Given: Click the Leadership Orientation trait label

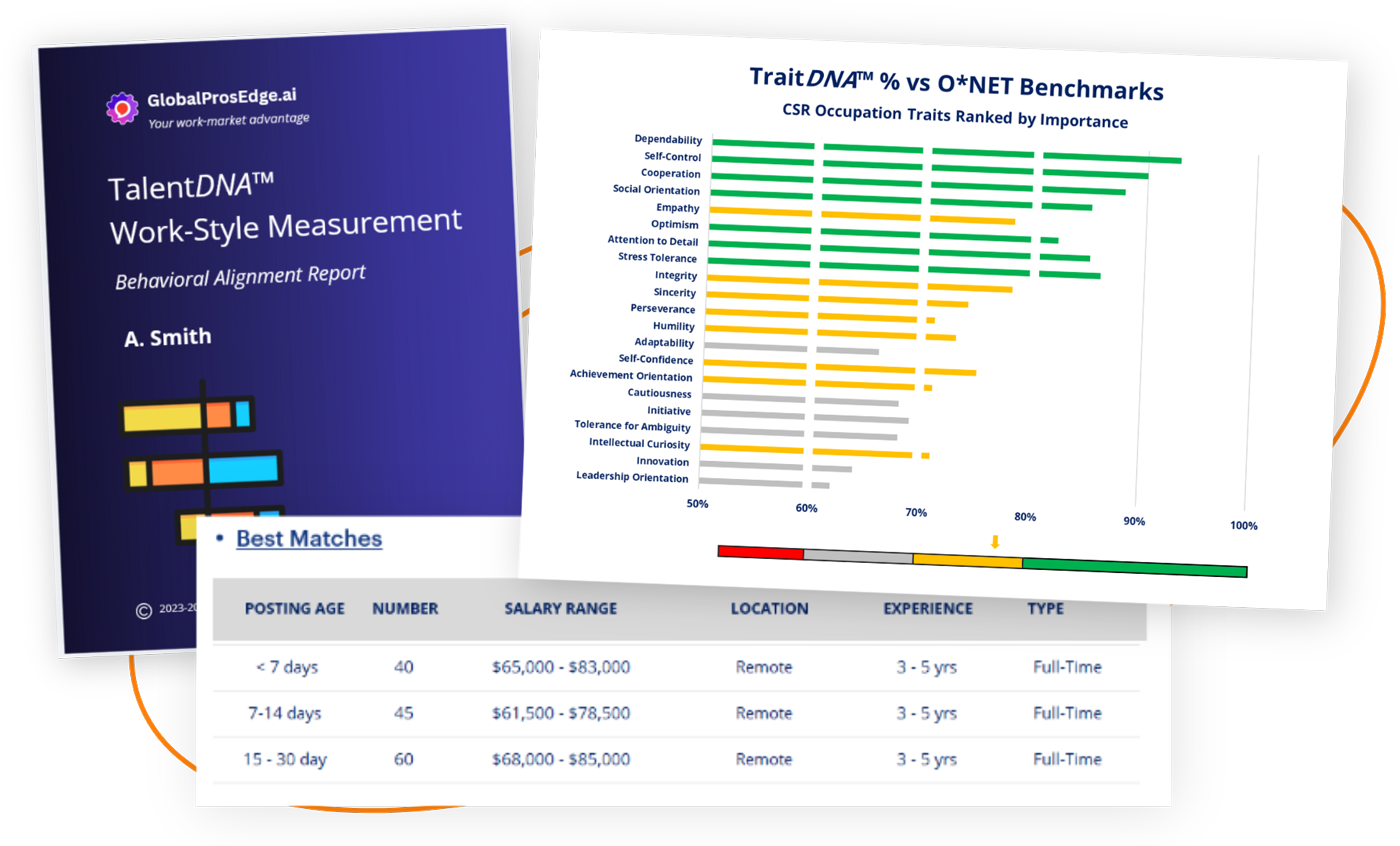Looking at the screenshot, I should tap(632, 476).
